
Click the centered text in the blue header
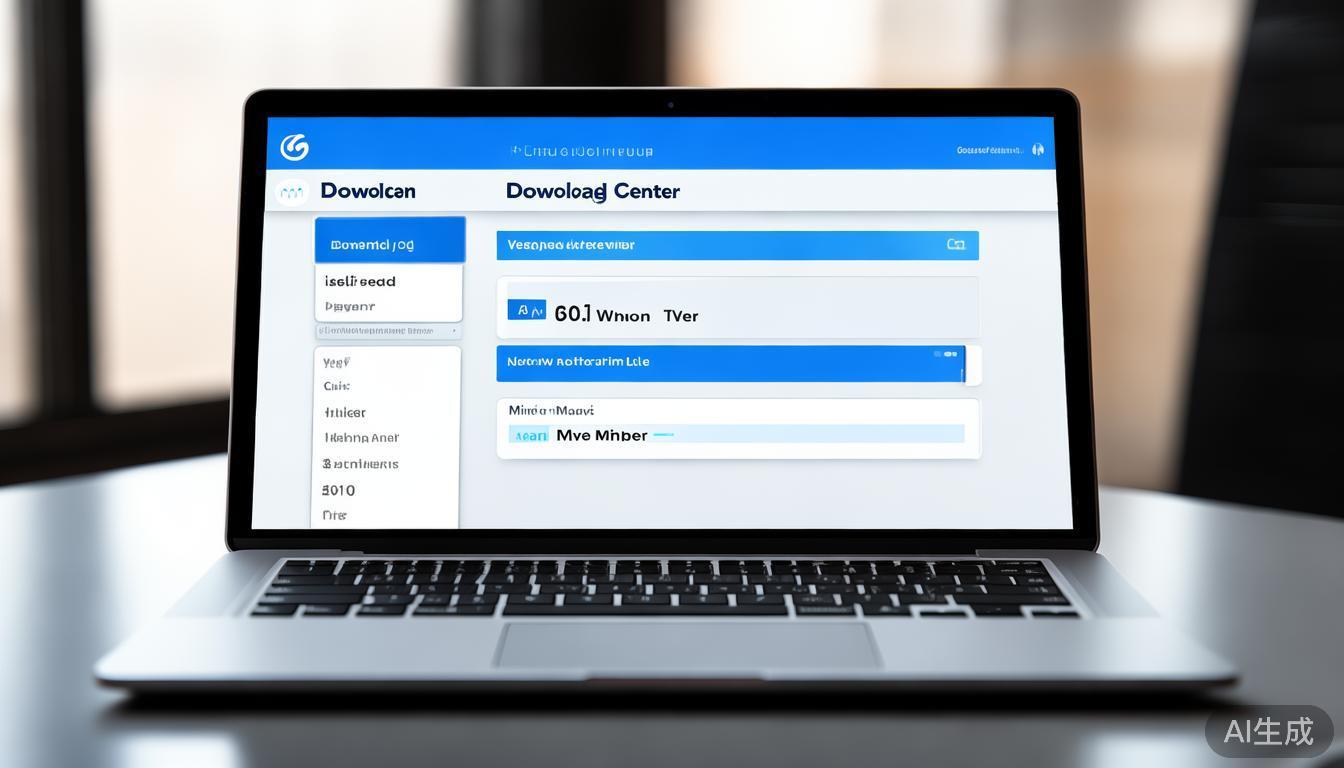pyautogui.click(x=581, y=152)
